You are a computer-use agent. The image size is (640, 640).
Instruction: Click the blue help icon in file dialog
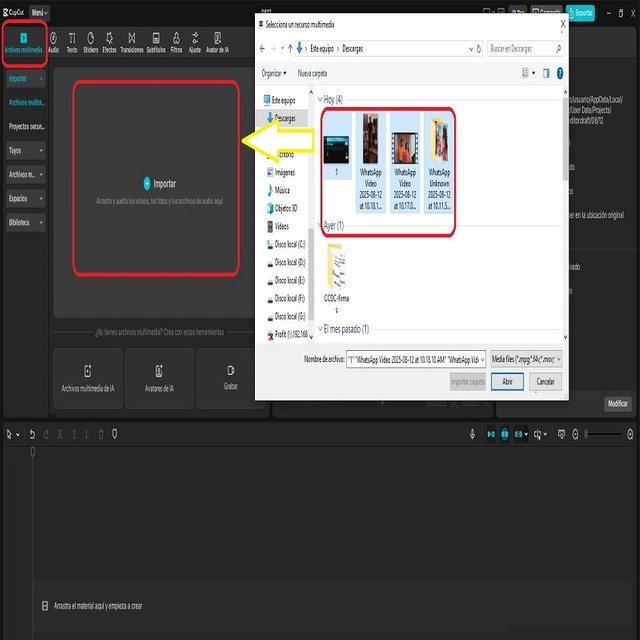tap(560, 73)
